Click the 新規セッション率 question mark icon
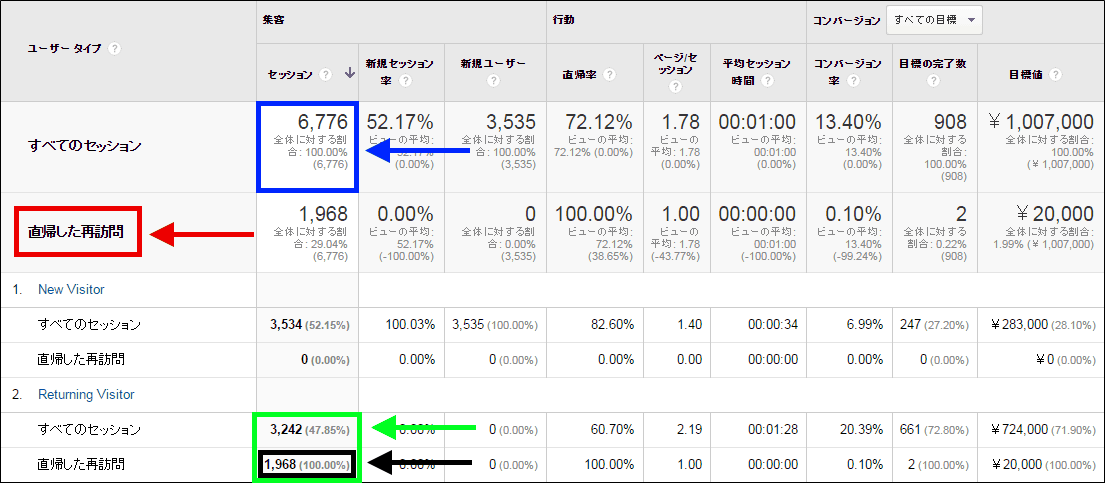Screen dimensions: 1105x483 pyautogui.click(x=406, y=82)
